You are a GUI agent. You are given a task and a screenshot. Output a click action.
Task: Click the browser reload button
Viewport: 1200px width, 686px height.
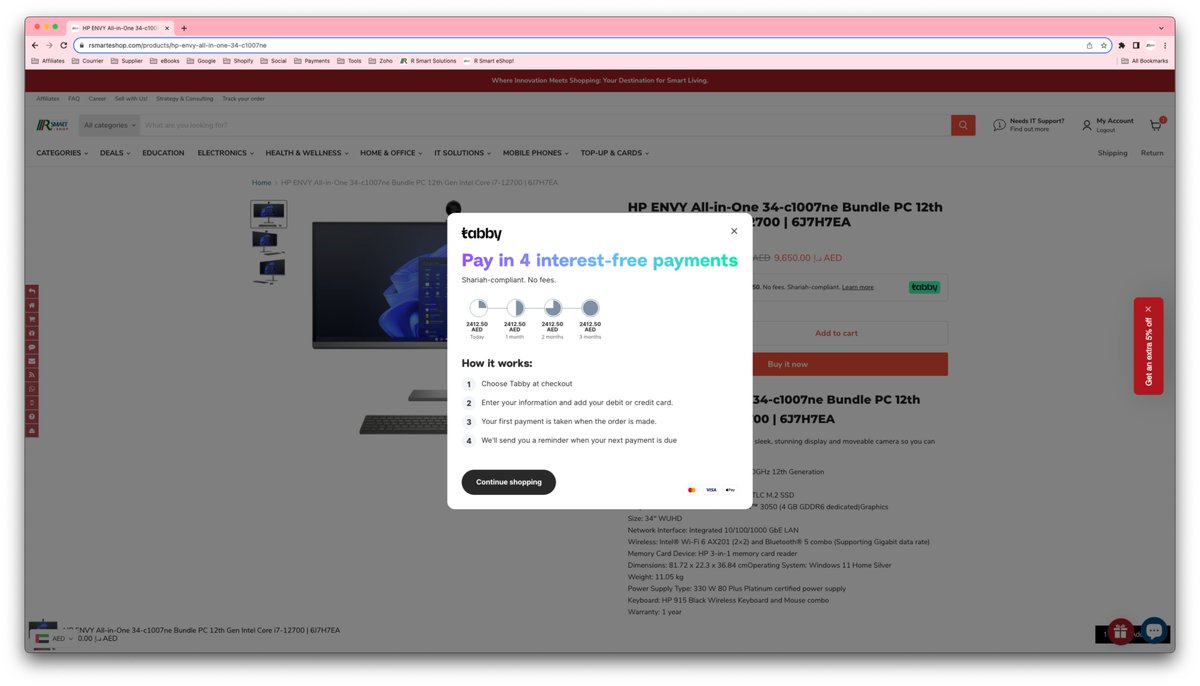point(64,45)
